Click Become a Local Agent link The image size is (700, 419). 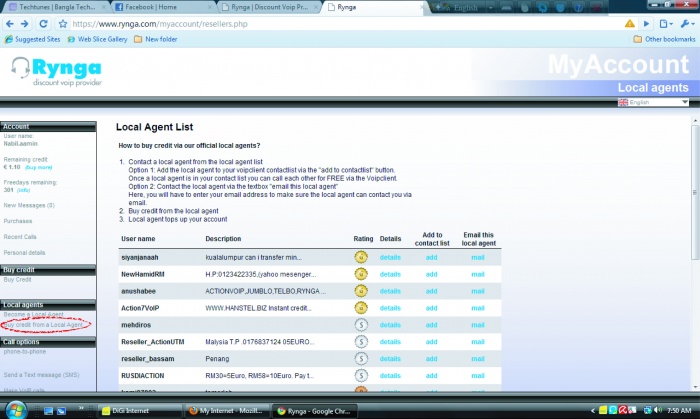33,315
